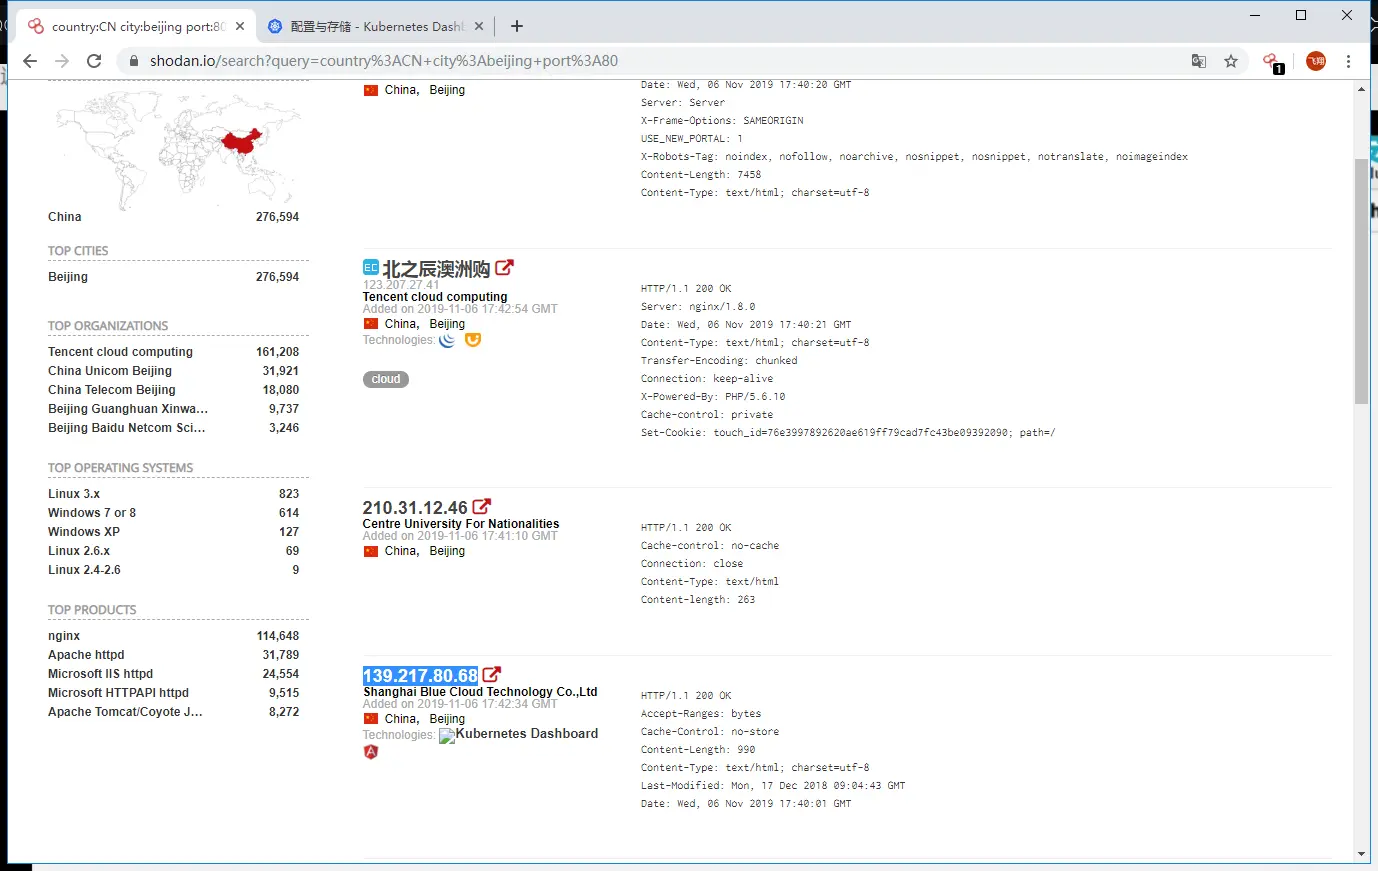
Task: Click the China flag beside 123.207.27.41 result
Action: click(x=371, y=323)
